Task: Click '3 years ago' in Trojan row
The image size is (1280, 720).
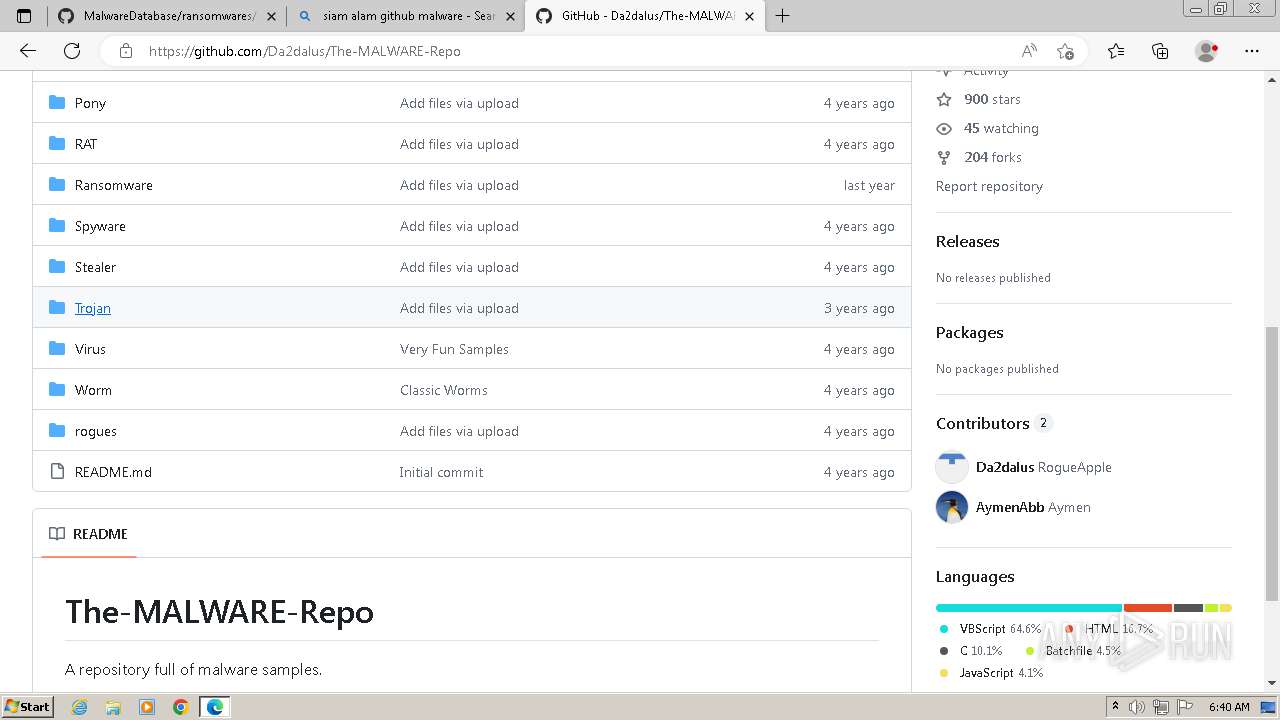Action: coord(859,308)
